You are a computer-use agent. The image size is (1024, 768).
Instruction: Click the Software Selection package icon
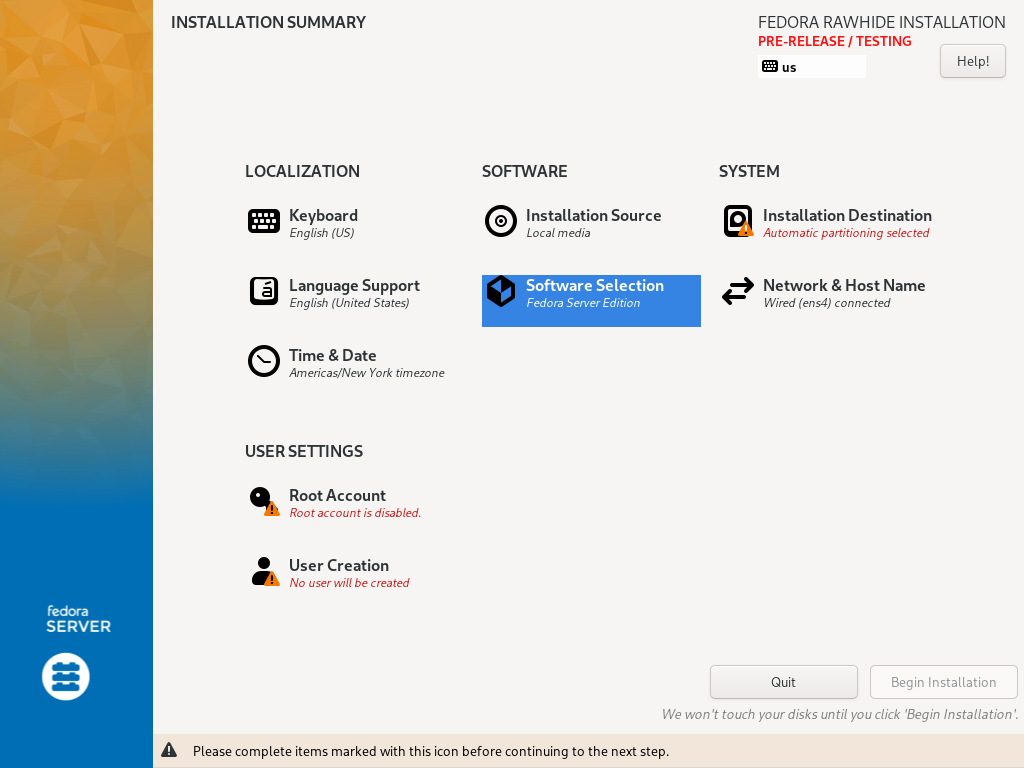click(x=501, y=291)
